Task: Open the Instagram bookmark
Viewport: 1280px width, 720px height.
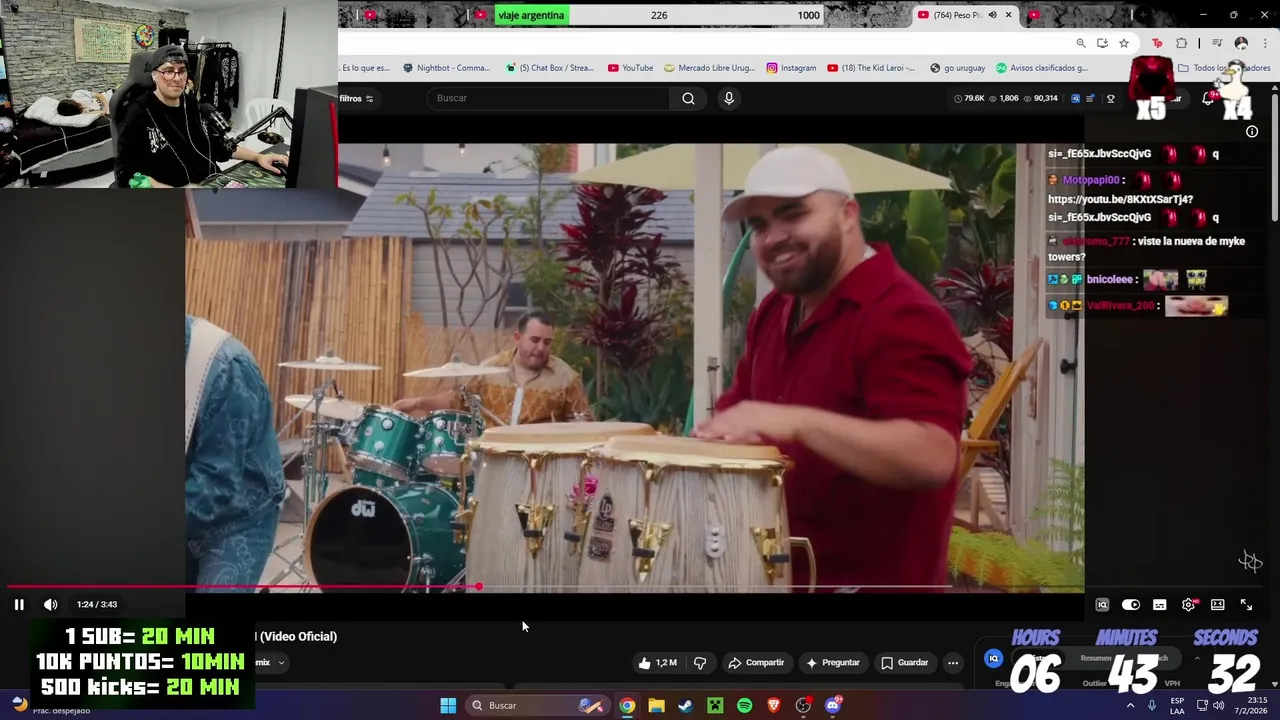Action: tap(791, 68)
